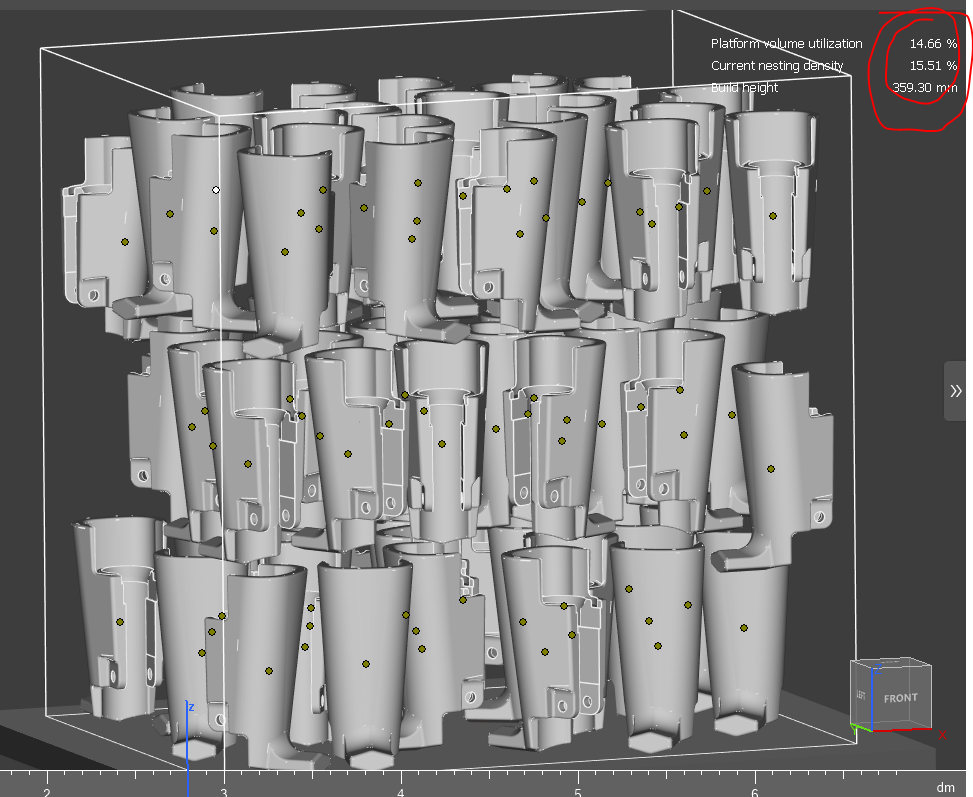Click the FRONT face of the view cube
The height and width of the screenshot is (797, 973).
pyautogui.click(x=900, y=698)
